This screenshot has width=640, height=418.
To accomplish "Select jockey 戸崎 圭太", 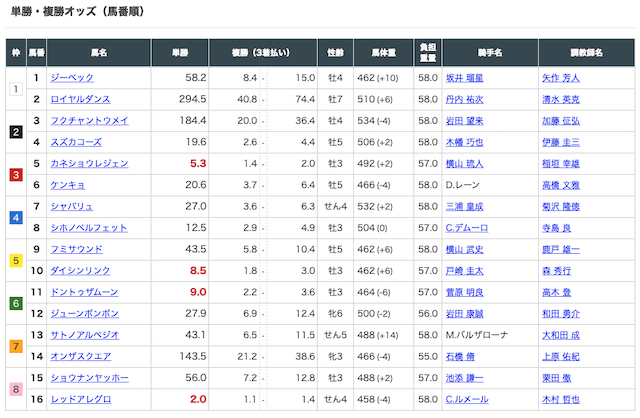I will click(464, 270).
